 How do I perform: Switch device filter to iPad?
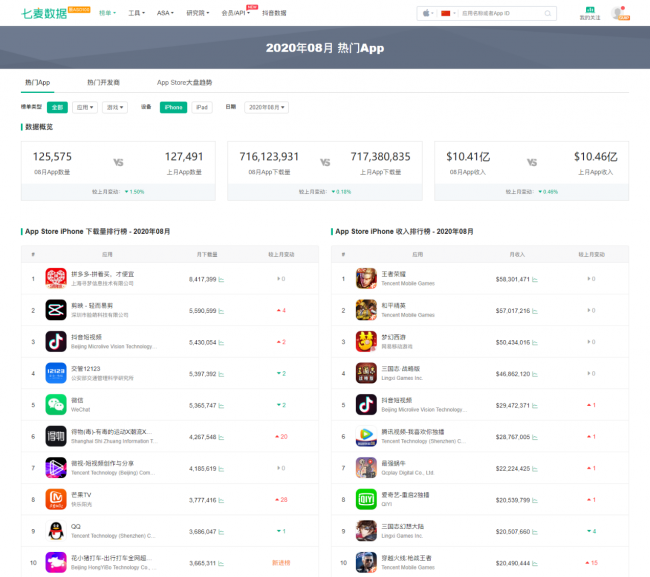pos(202,107)
